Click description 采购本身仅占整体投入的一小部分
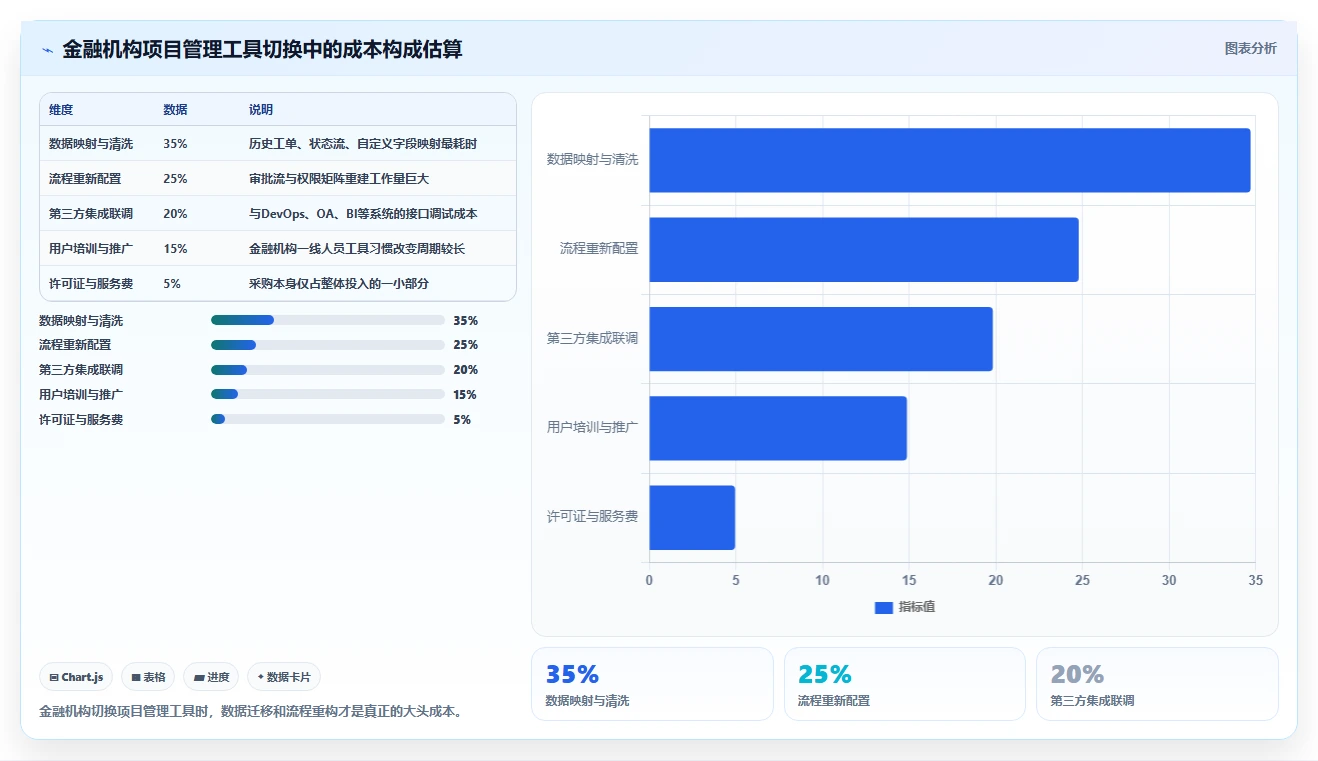 [x=338, y=284]
